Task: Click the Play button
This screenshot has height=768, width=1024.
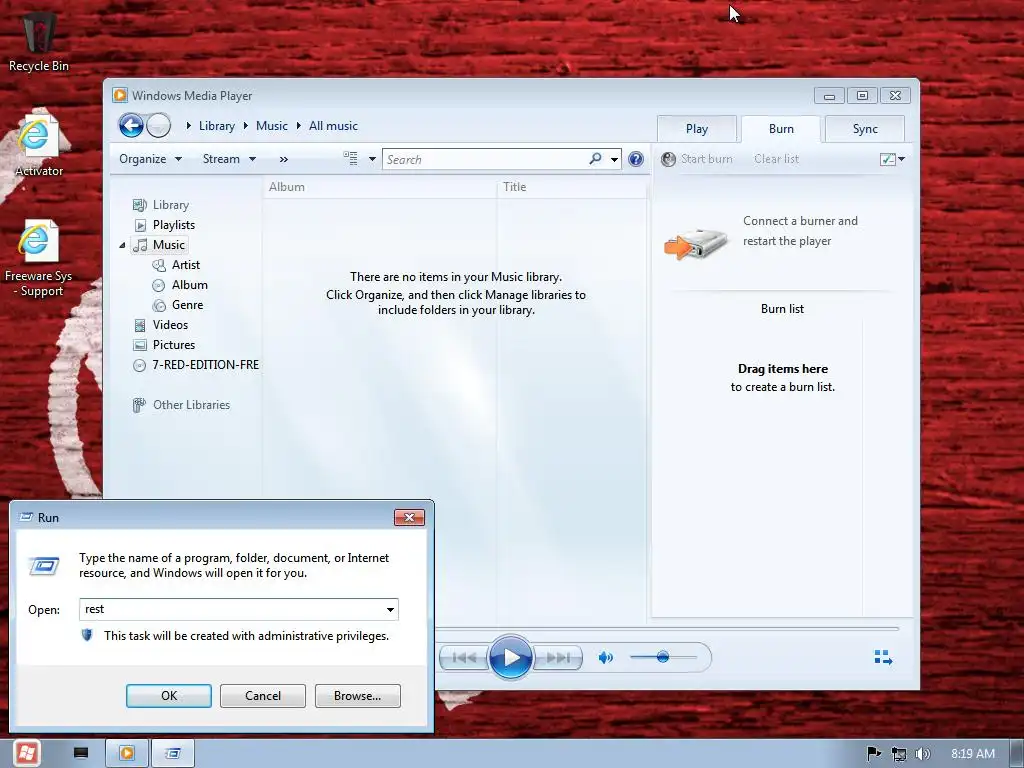Action: [510, 657]
